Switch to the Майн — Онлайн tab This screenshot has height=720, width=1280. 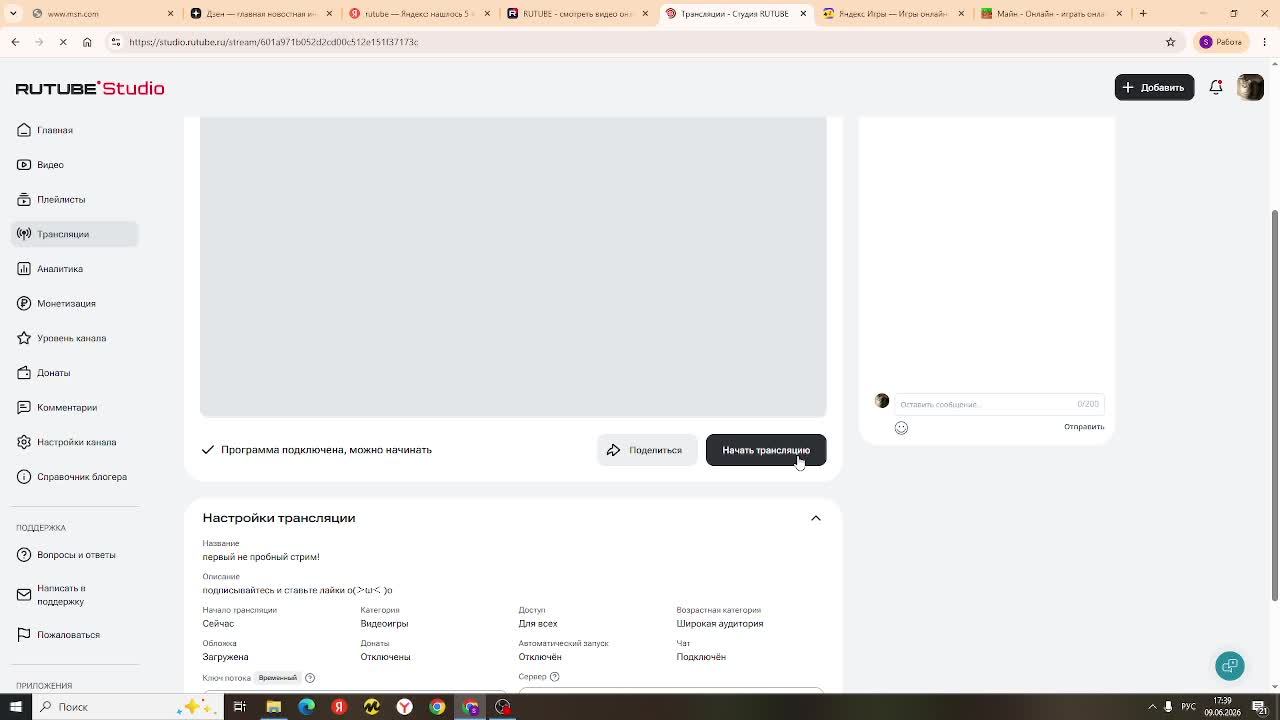click(x=1050, y=14)
